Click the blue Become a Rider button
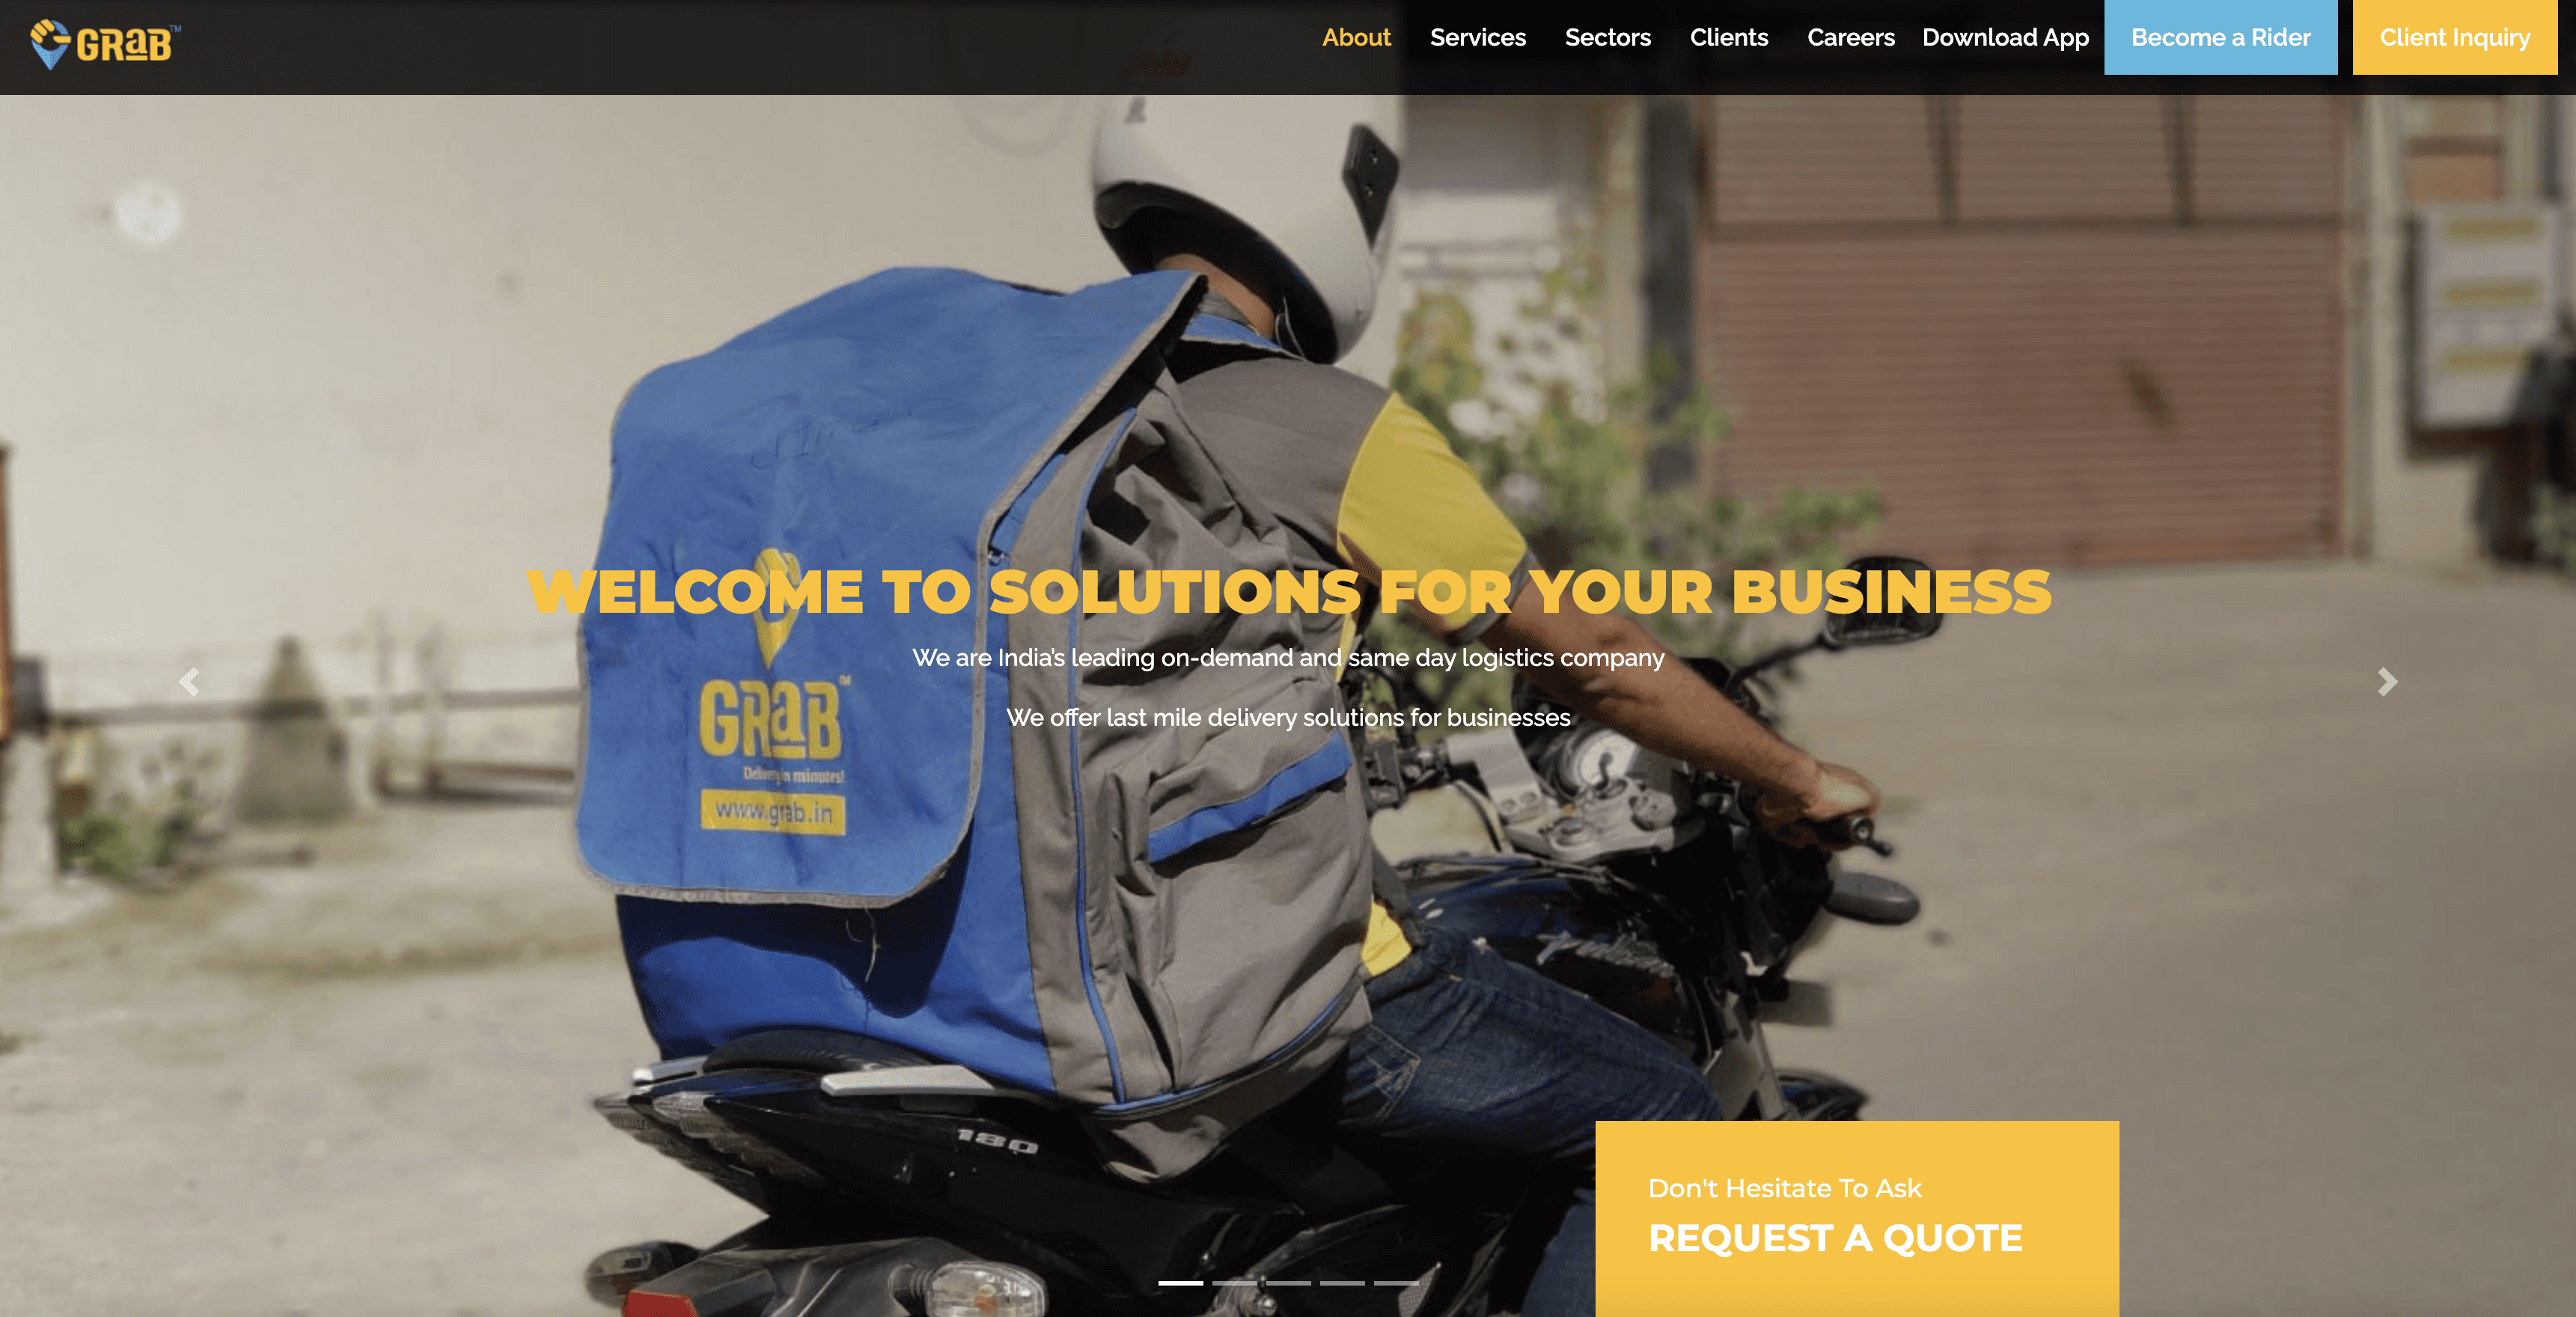This screenshot has width=2576, height=1317. pyautogui.click(x=2220, y=37)
